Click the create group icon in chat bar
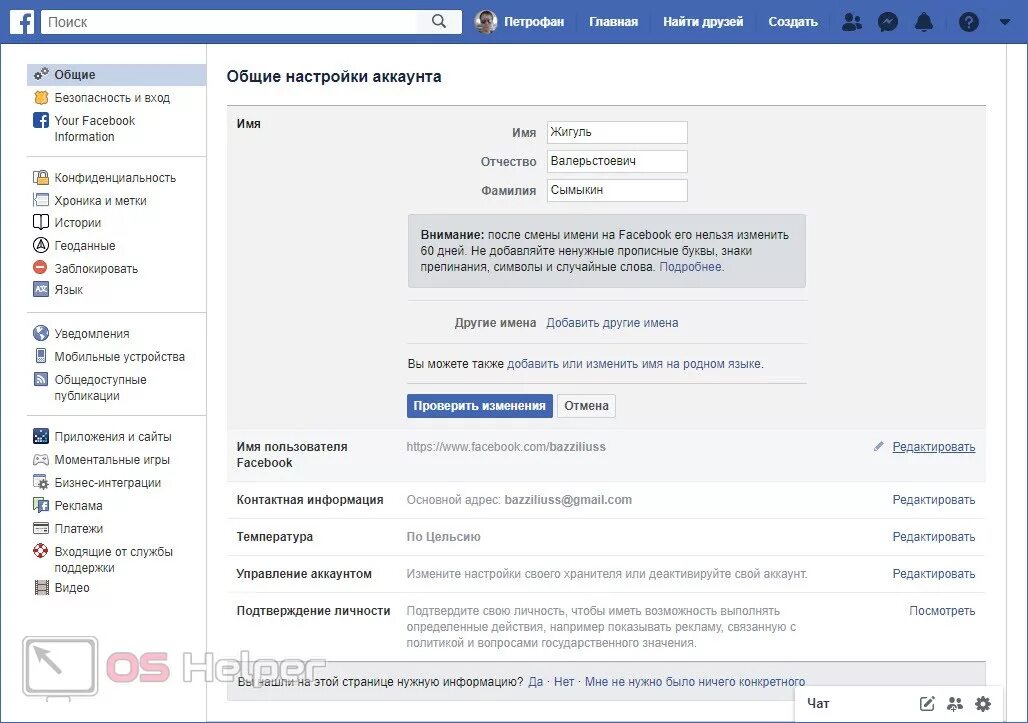The image size is (1028, 723). point(955,704)
